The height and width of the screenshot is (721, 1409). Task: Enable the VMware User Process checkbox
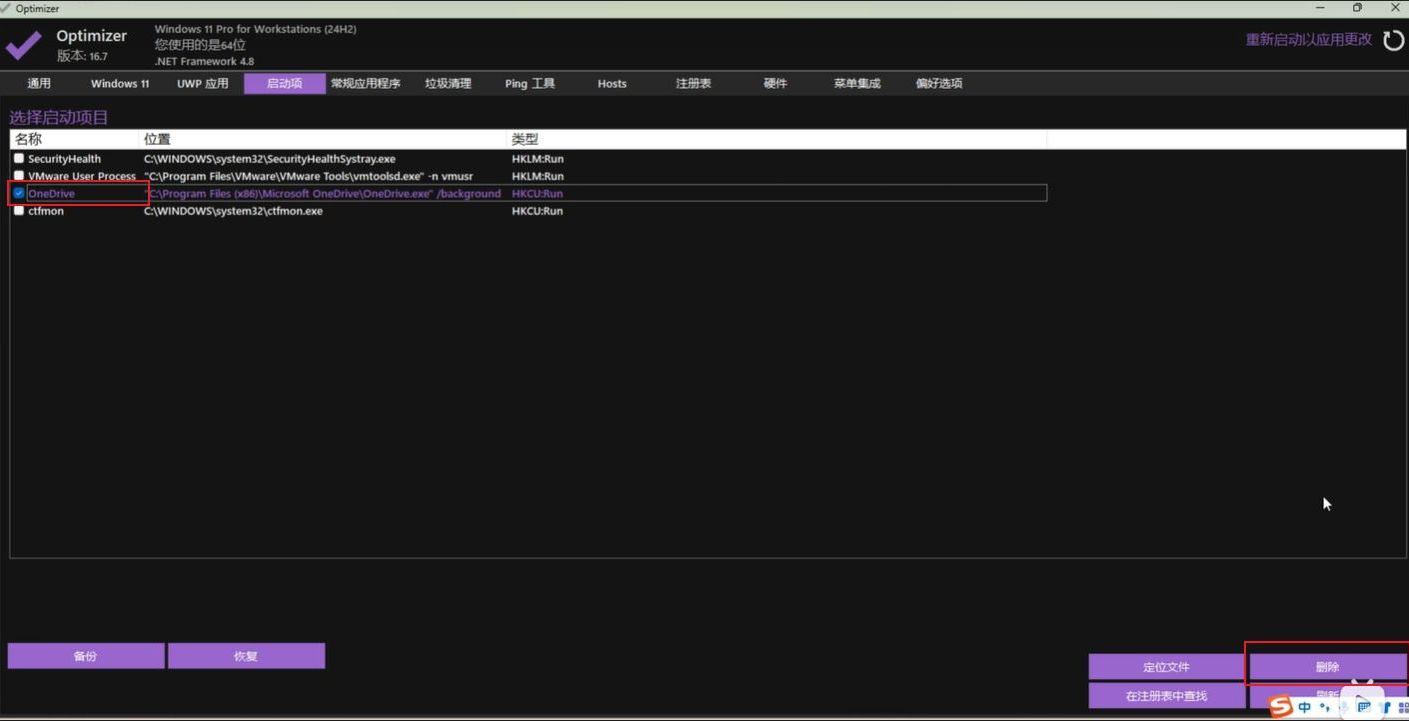pos(19,176)
